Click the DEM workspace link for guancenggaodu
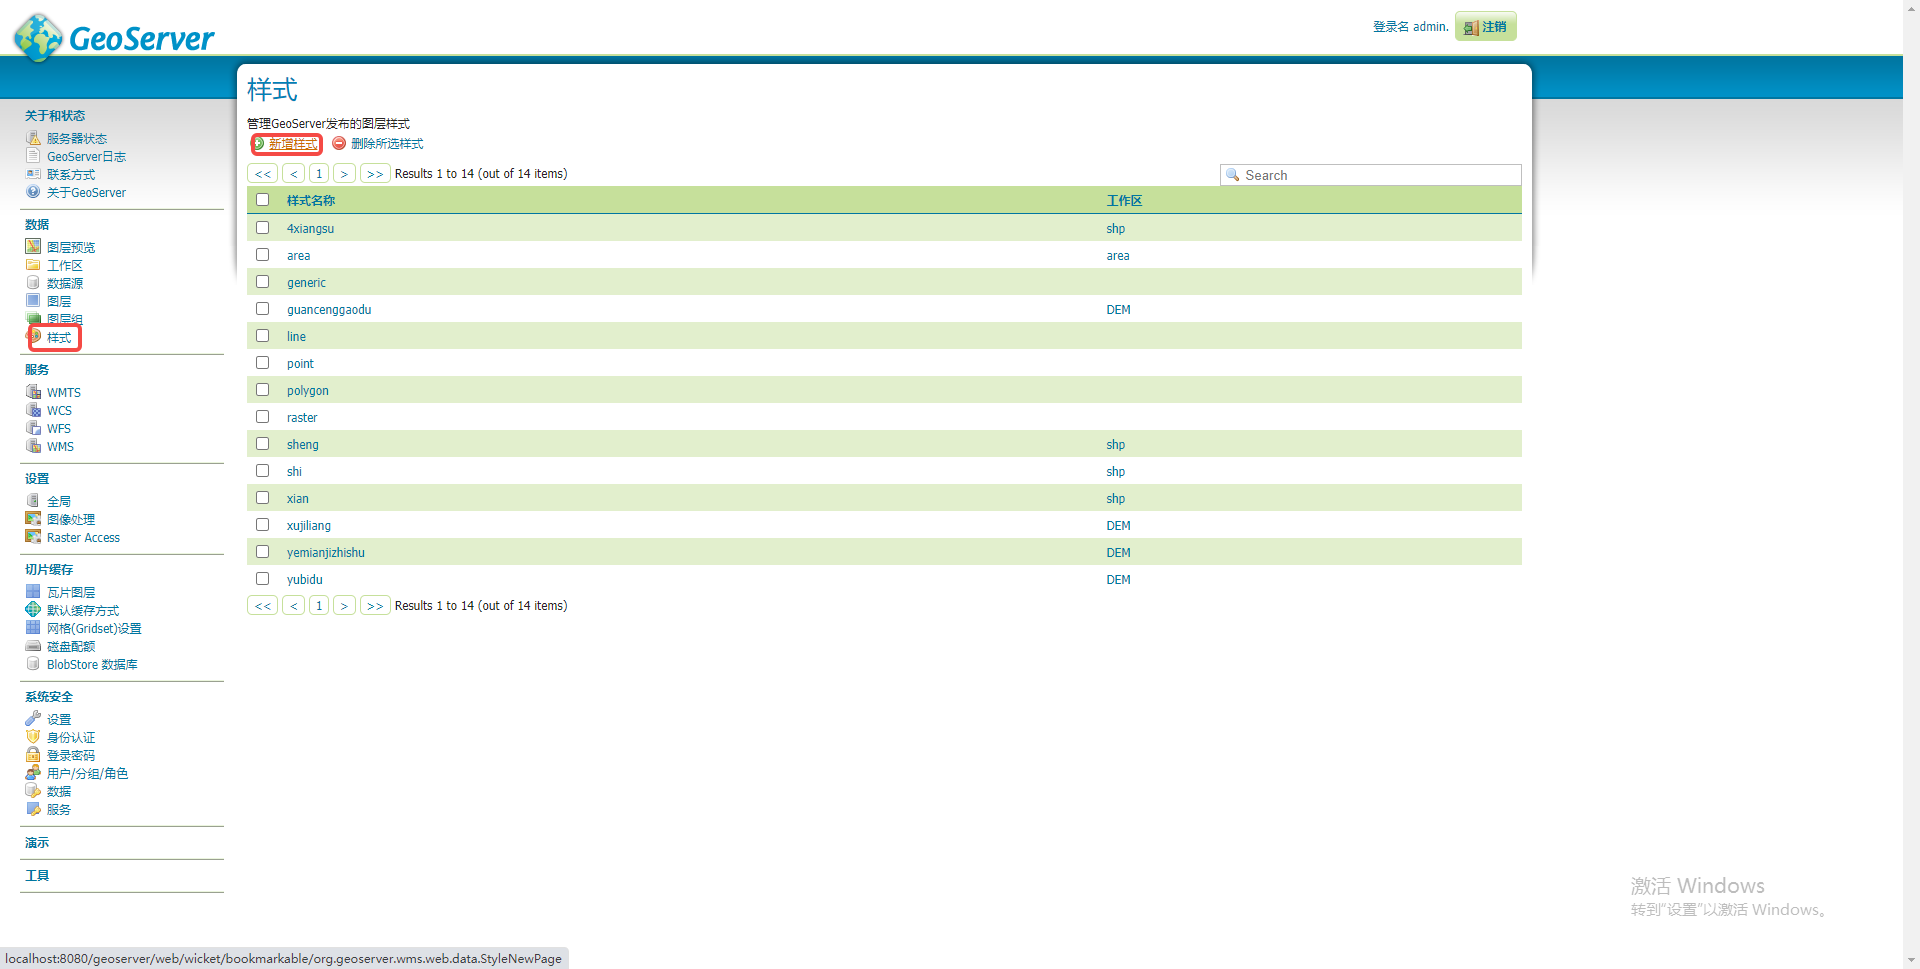Viewport: 1920px width, 969px height. (x=1118, y=310)
